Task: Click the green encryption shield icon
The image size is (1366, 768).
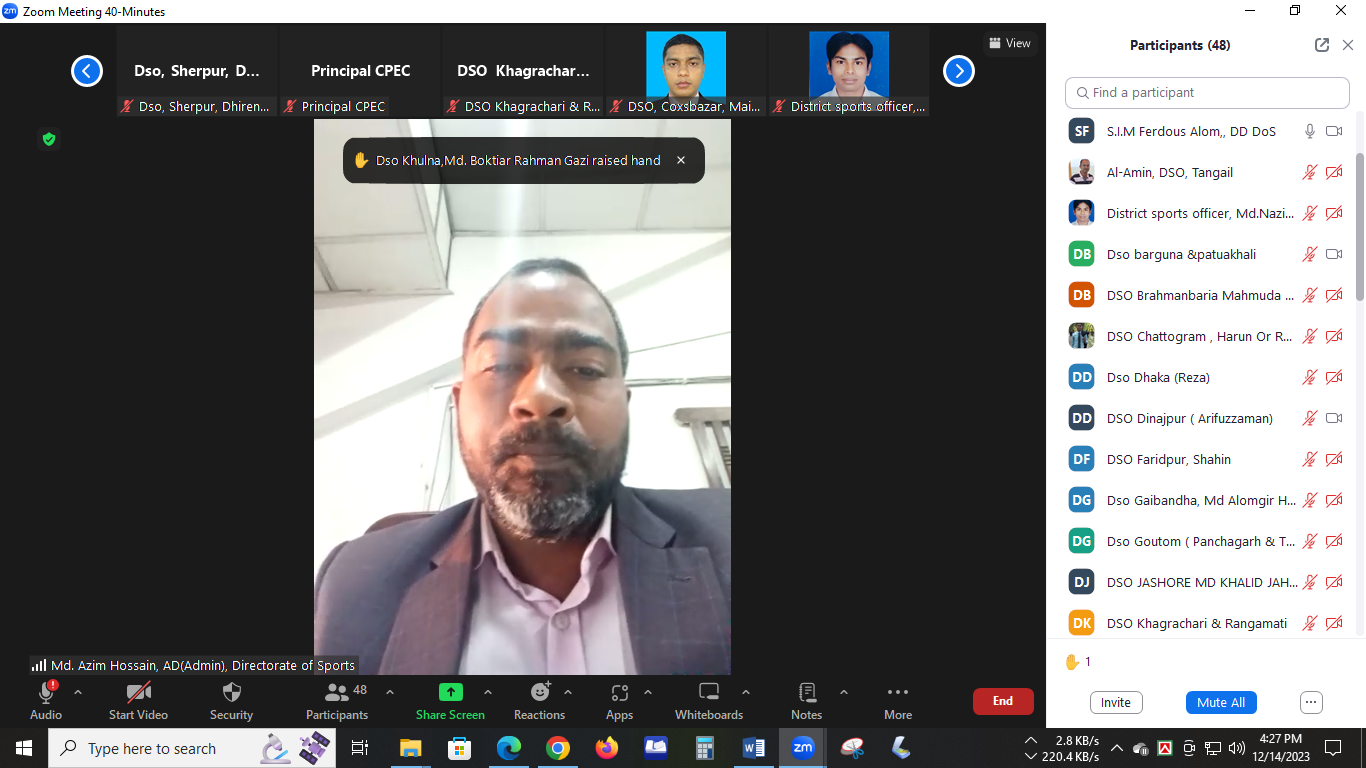Action: (x=49, y=139)
